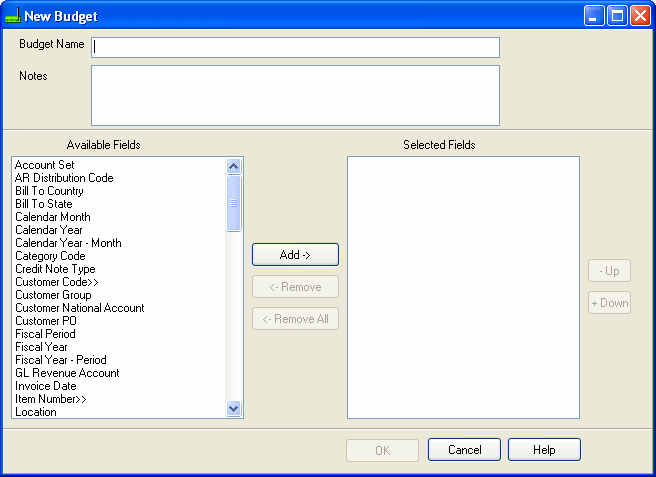656x477 pixels.
Task: Expand the Item Number>> field
Action: [51, 399]
